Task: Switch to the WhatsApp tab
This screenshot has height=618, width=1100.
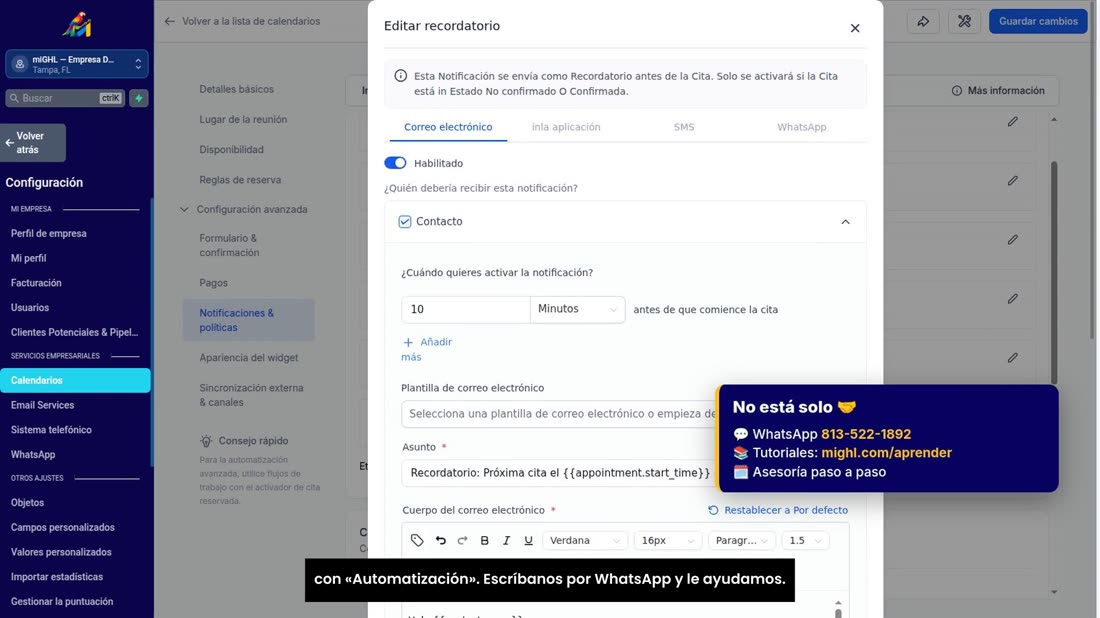Action: (802, 127)
